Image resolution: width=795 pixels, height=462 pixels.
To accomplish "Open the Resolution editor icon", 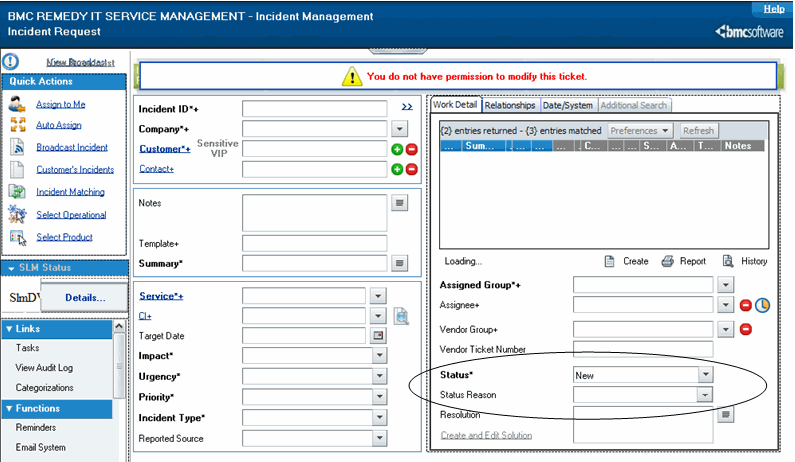I will tap(726, 415).
